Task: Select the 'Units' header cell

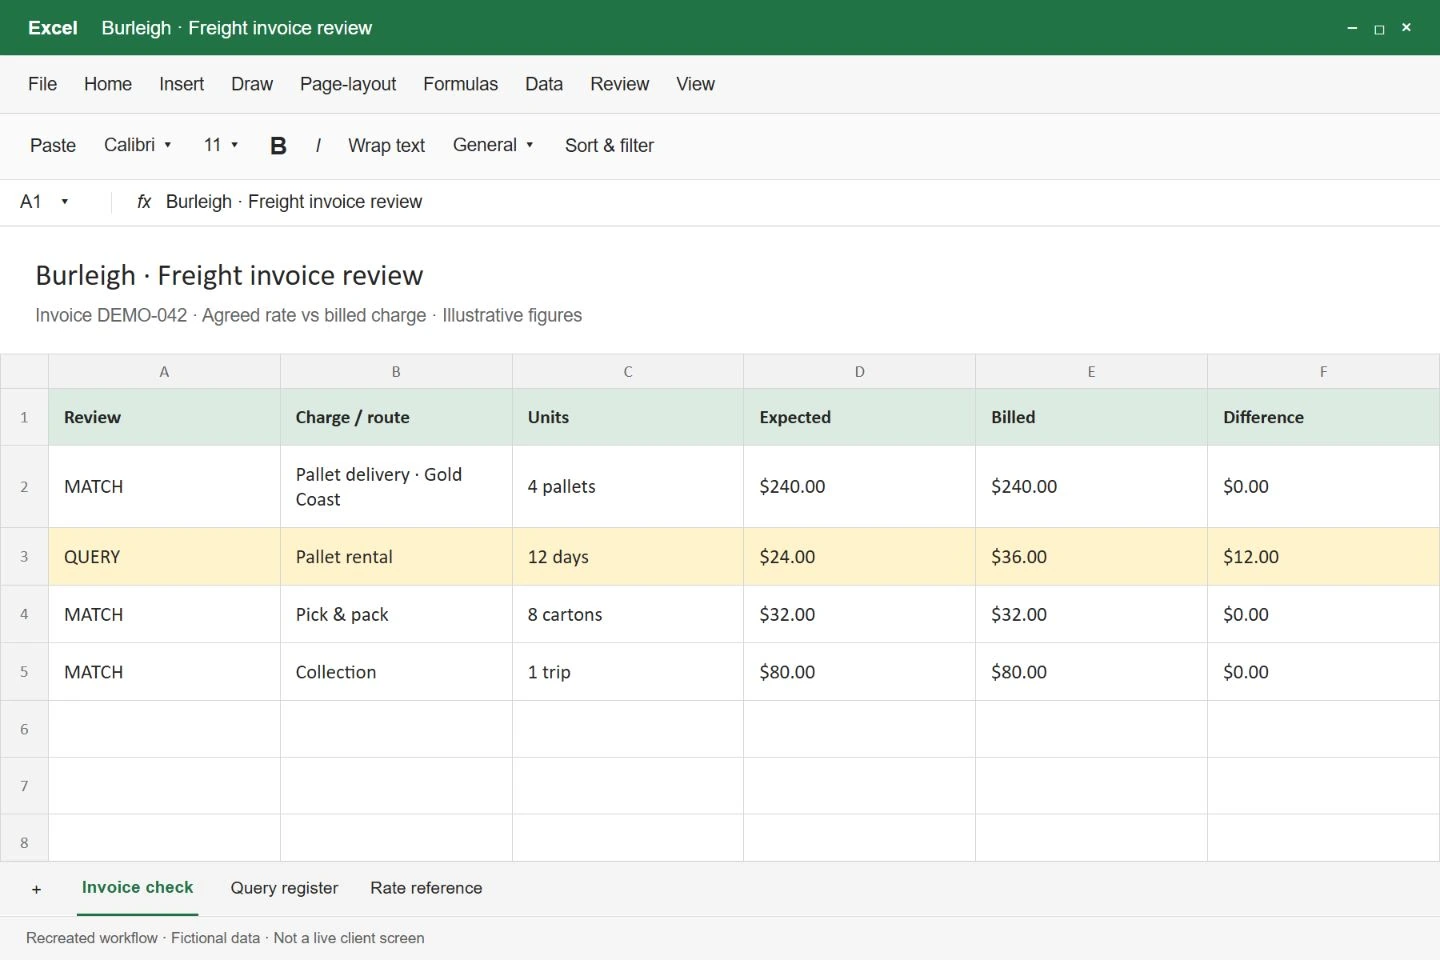Action: click(x=628, y=417)
